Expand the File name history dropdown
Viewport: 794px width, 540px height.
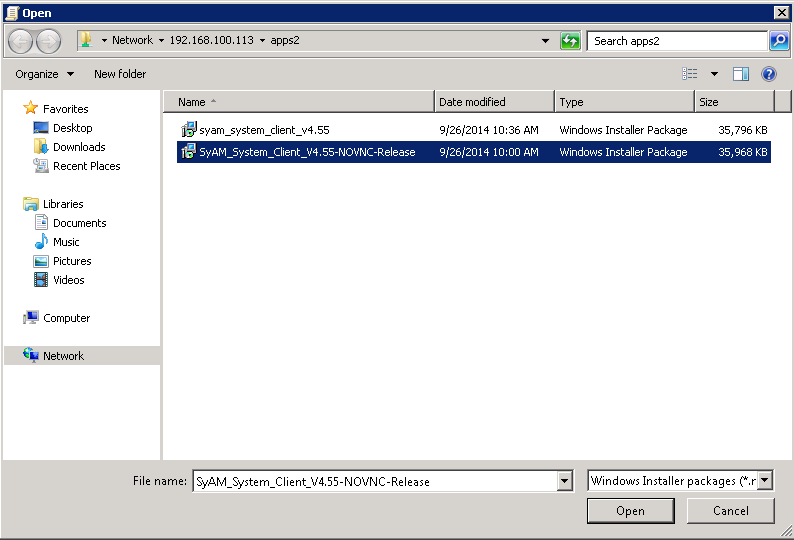point(565,481)
